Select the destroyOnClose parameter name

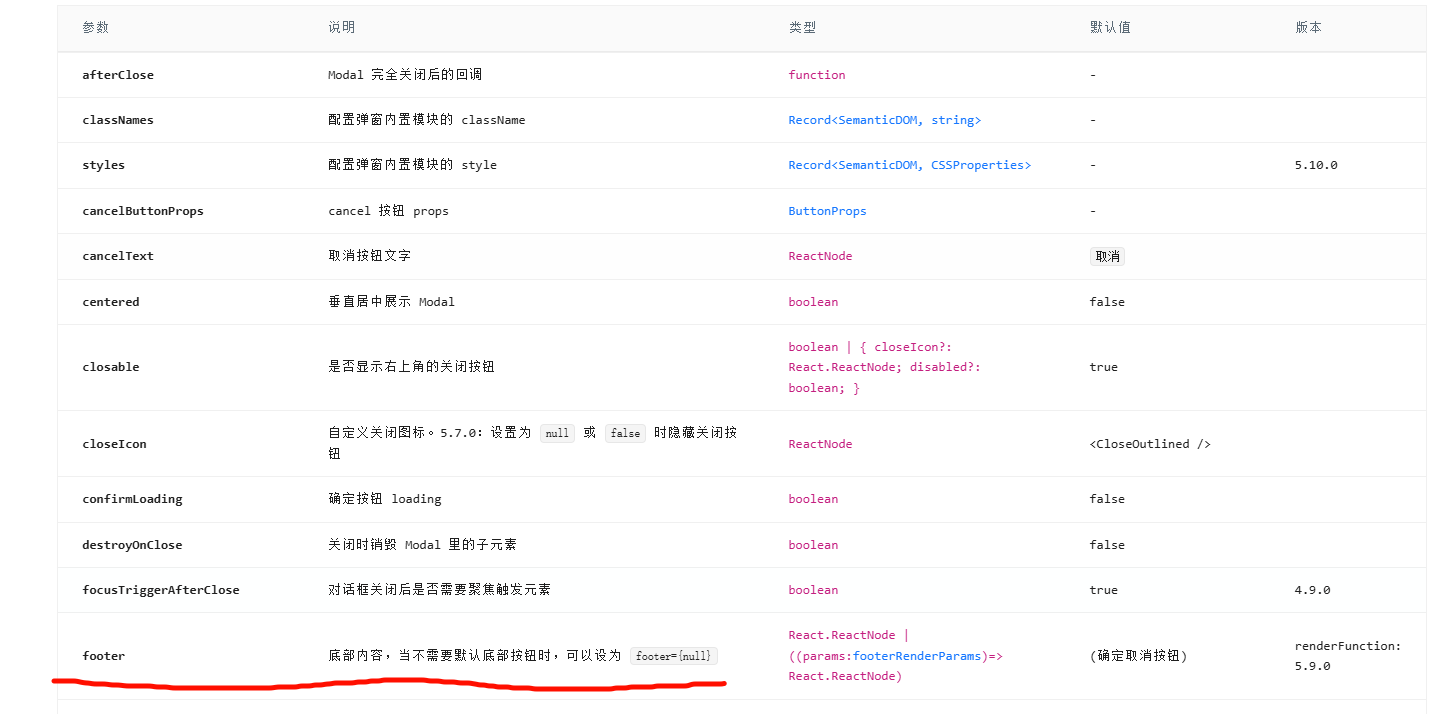132,545
